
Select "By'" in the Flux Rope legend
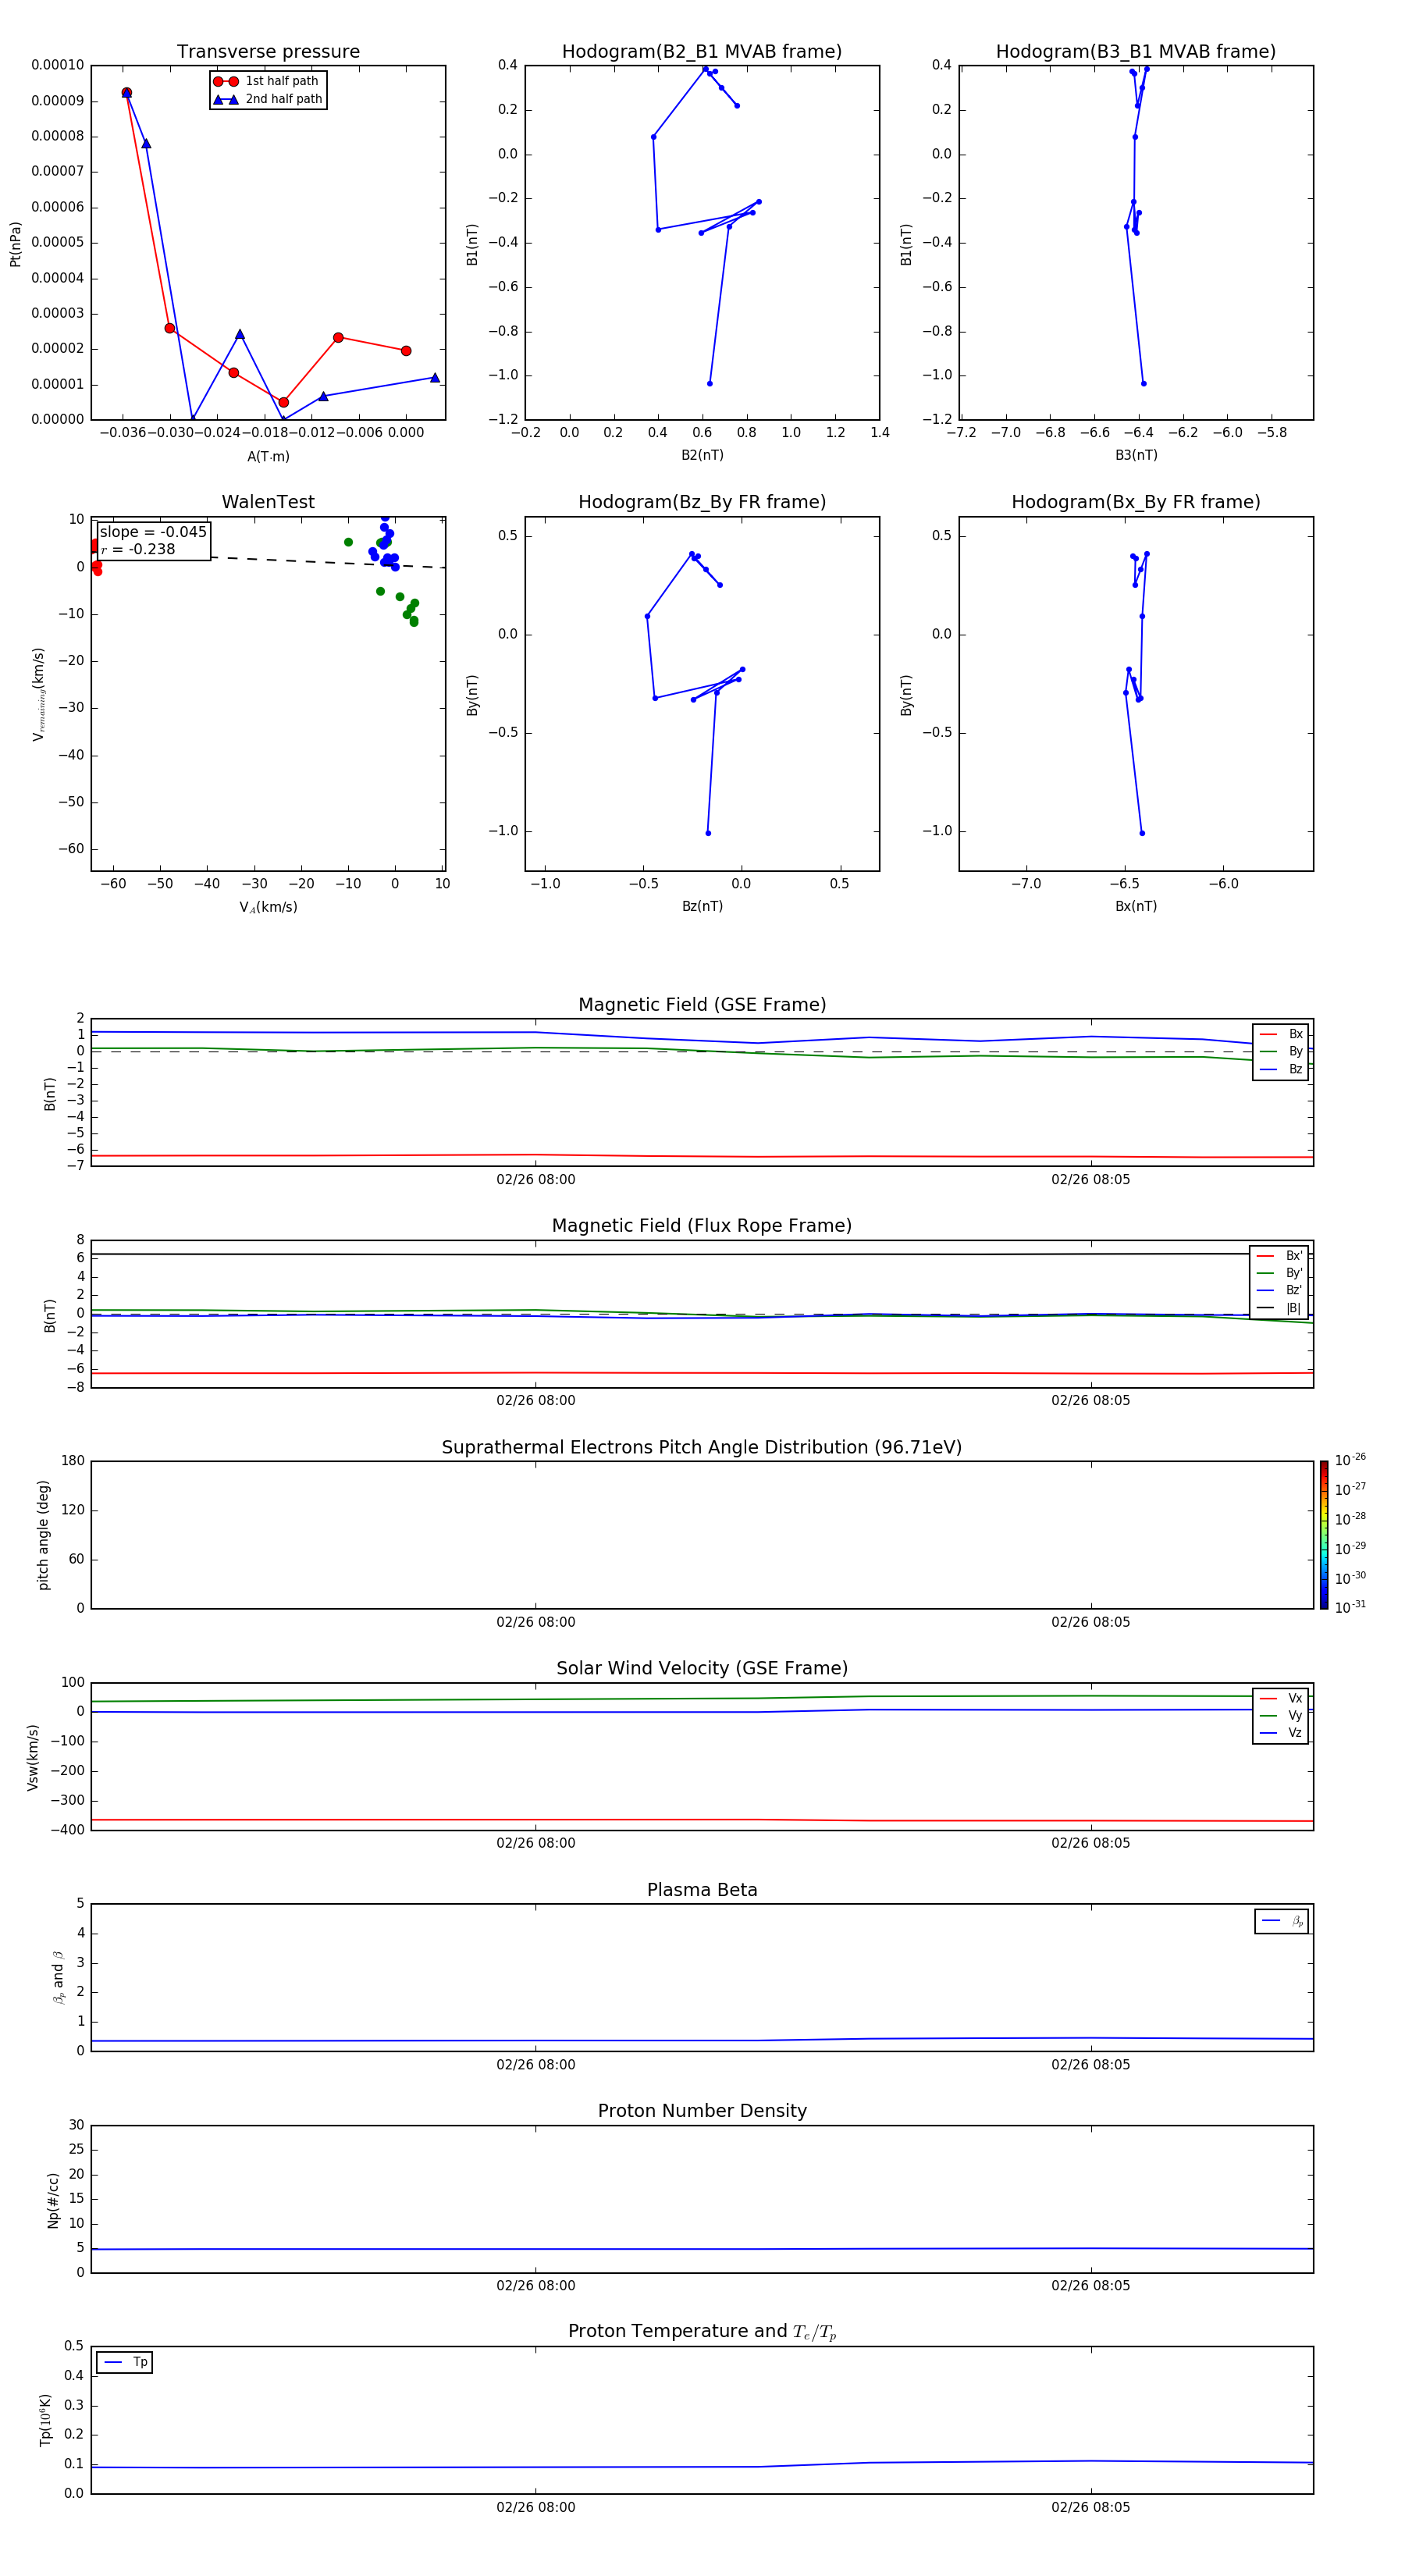point(1280,1273)
